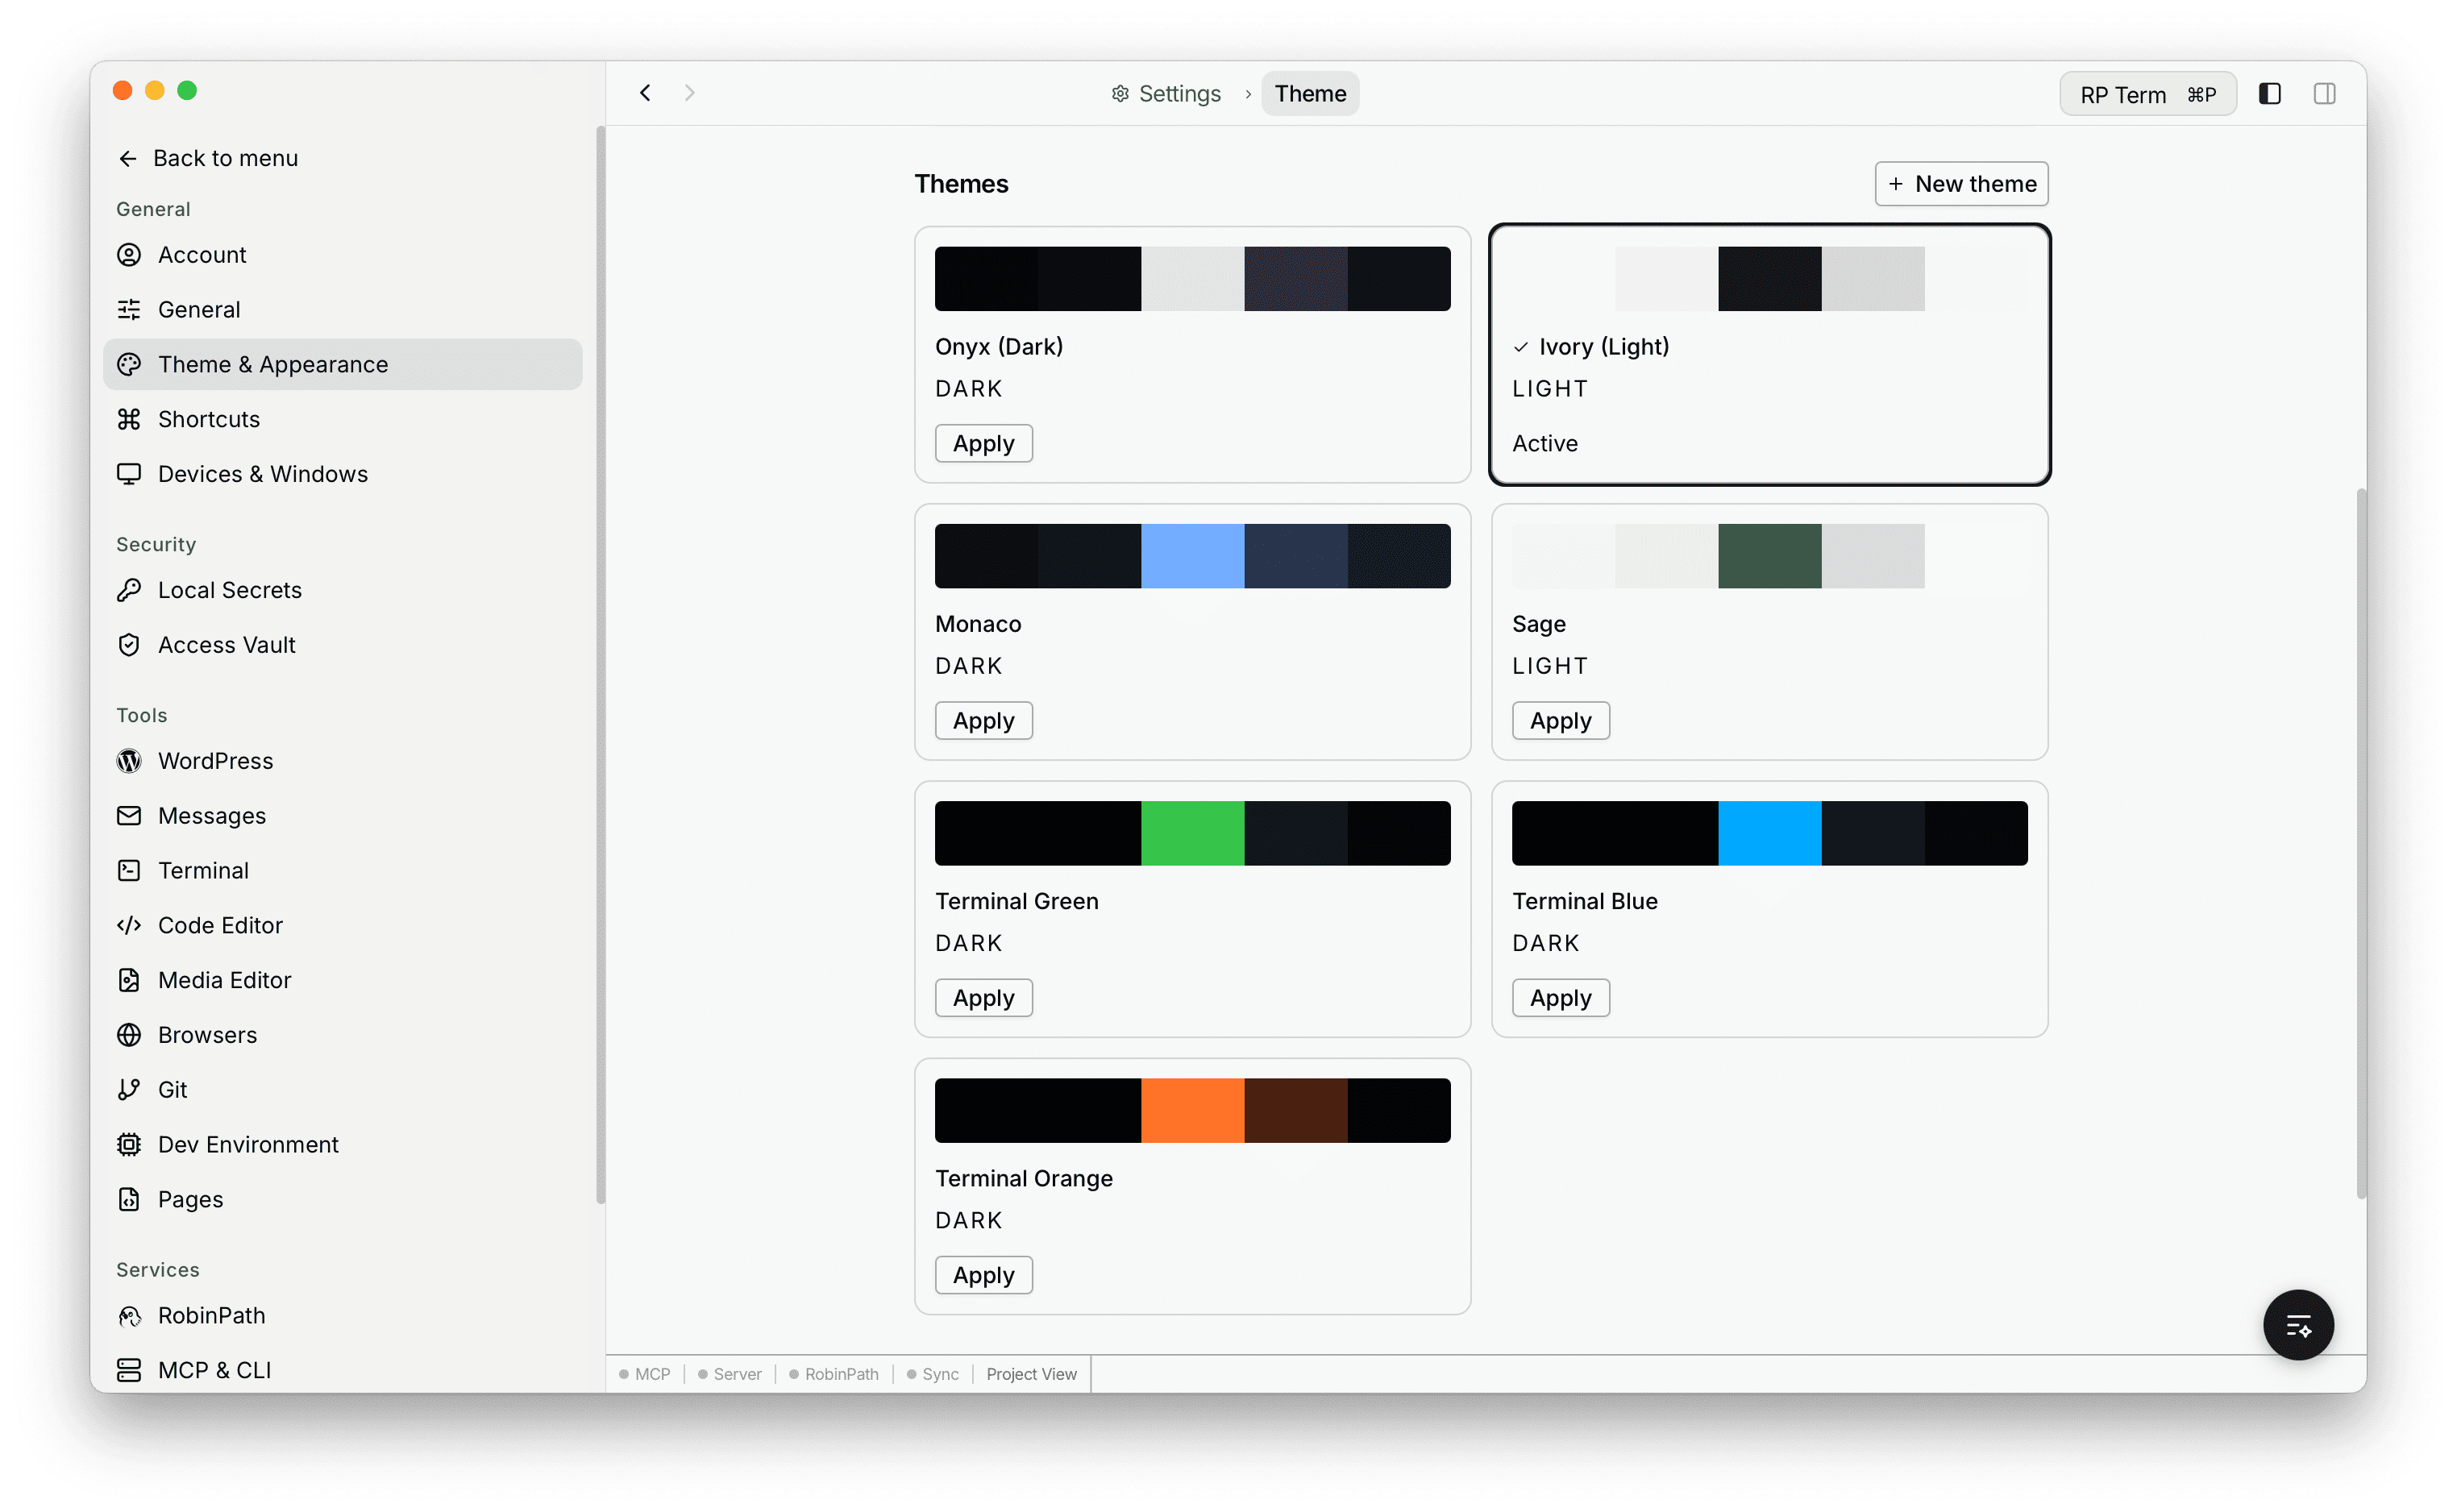This screenshot has height=1512, width=2457.
Task: Toggle the left sidebar panel
Action: point(2269,93)
